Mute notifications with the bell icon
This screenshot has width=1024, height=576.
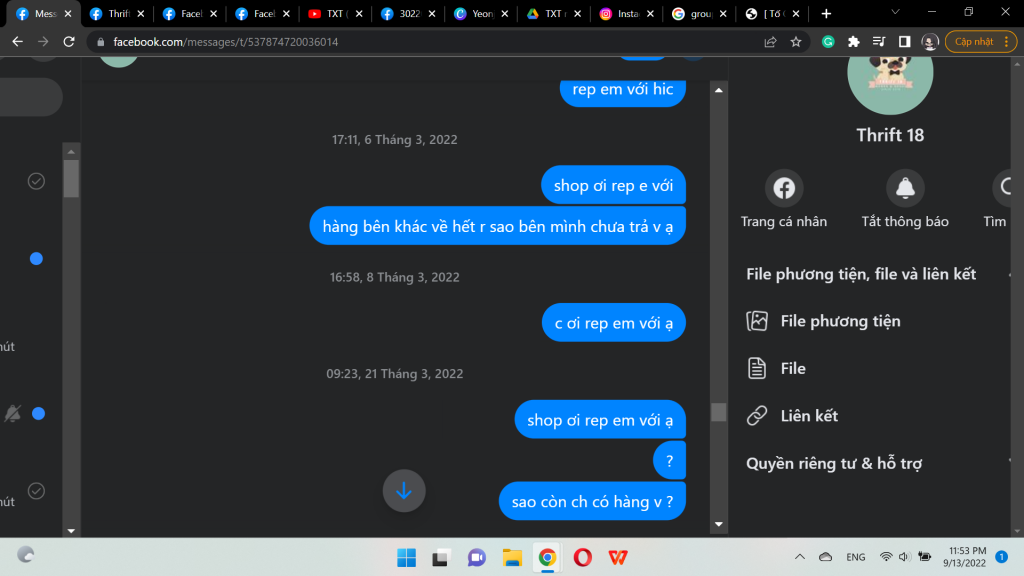tap(905, 188)
